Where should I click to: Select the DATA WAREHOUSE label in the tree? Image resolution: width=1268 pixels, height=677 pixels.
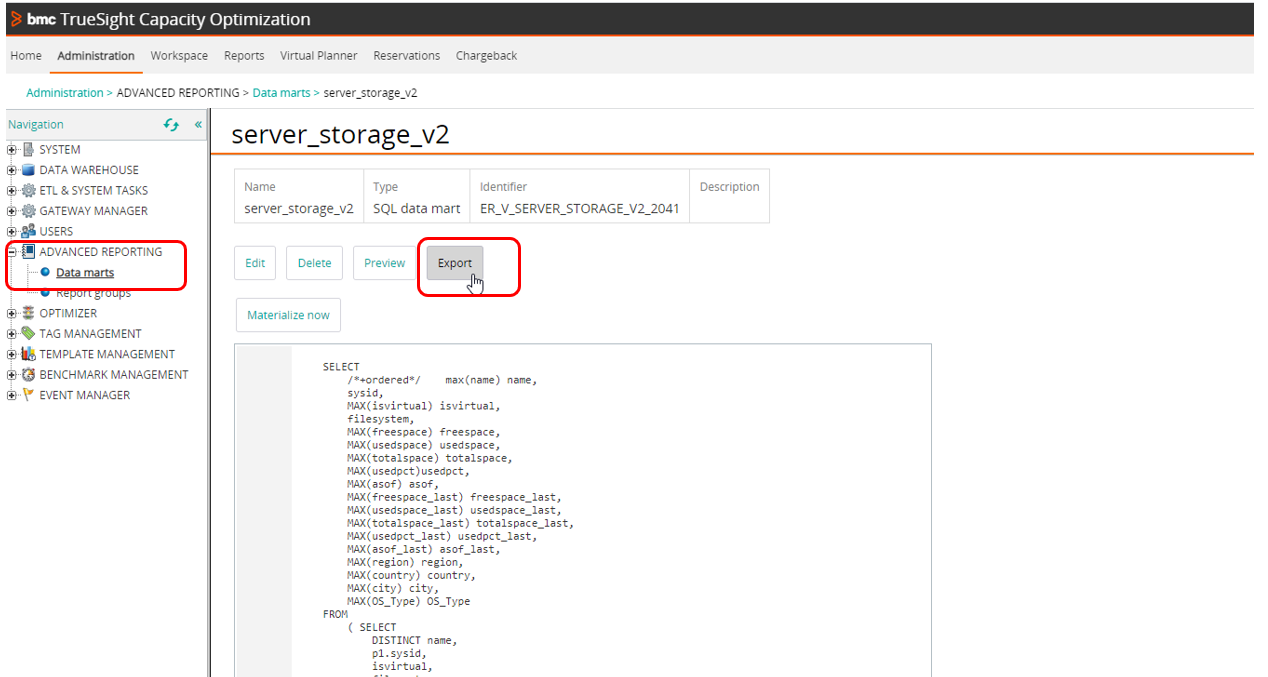[x=89, y=170]
